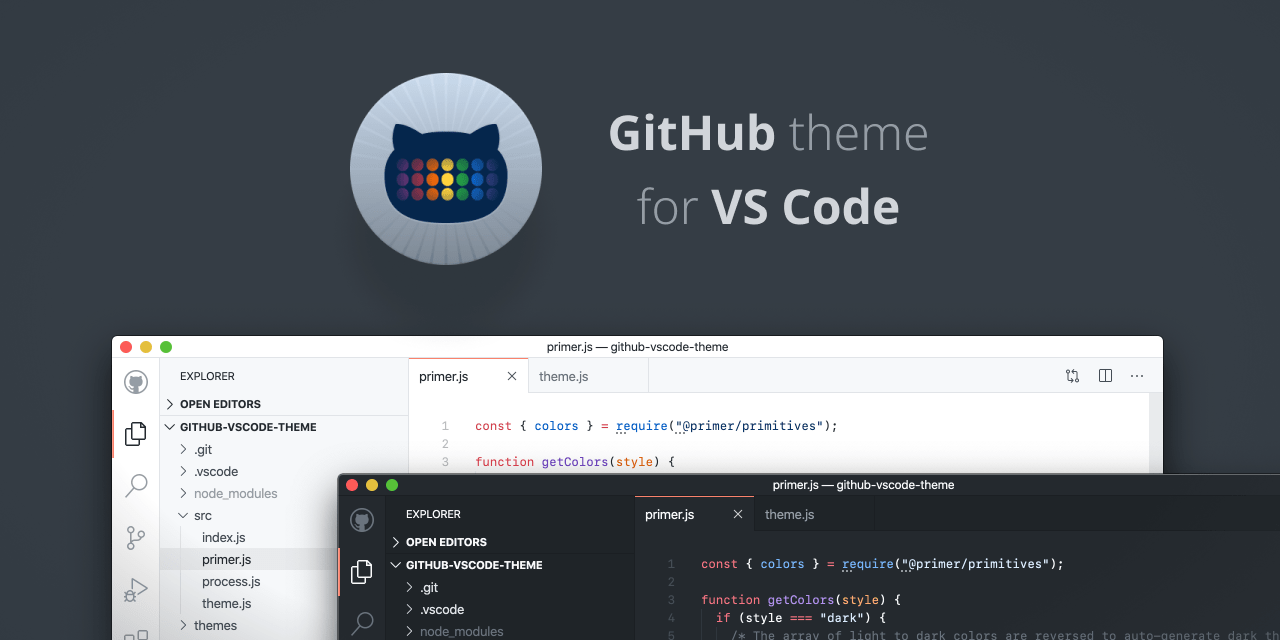Click "@primer/primitives" string in dark editor
Screen dimensions: 1280x640
pos(975,564)
